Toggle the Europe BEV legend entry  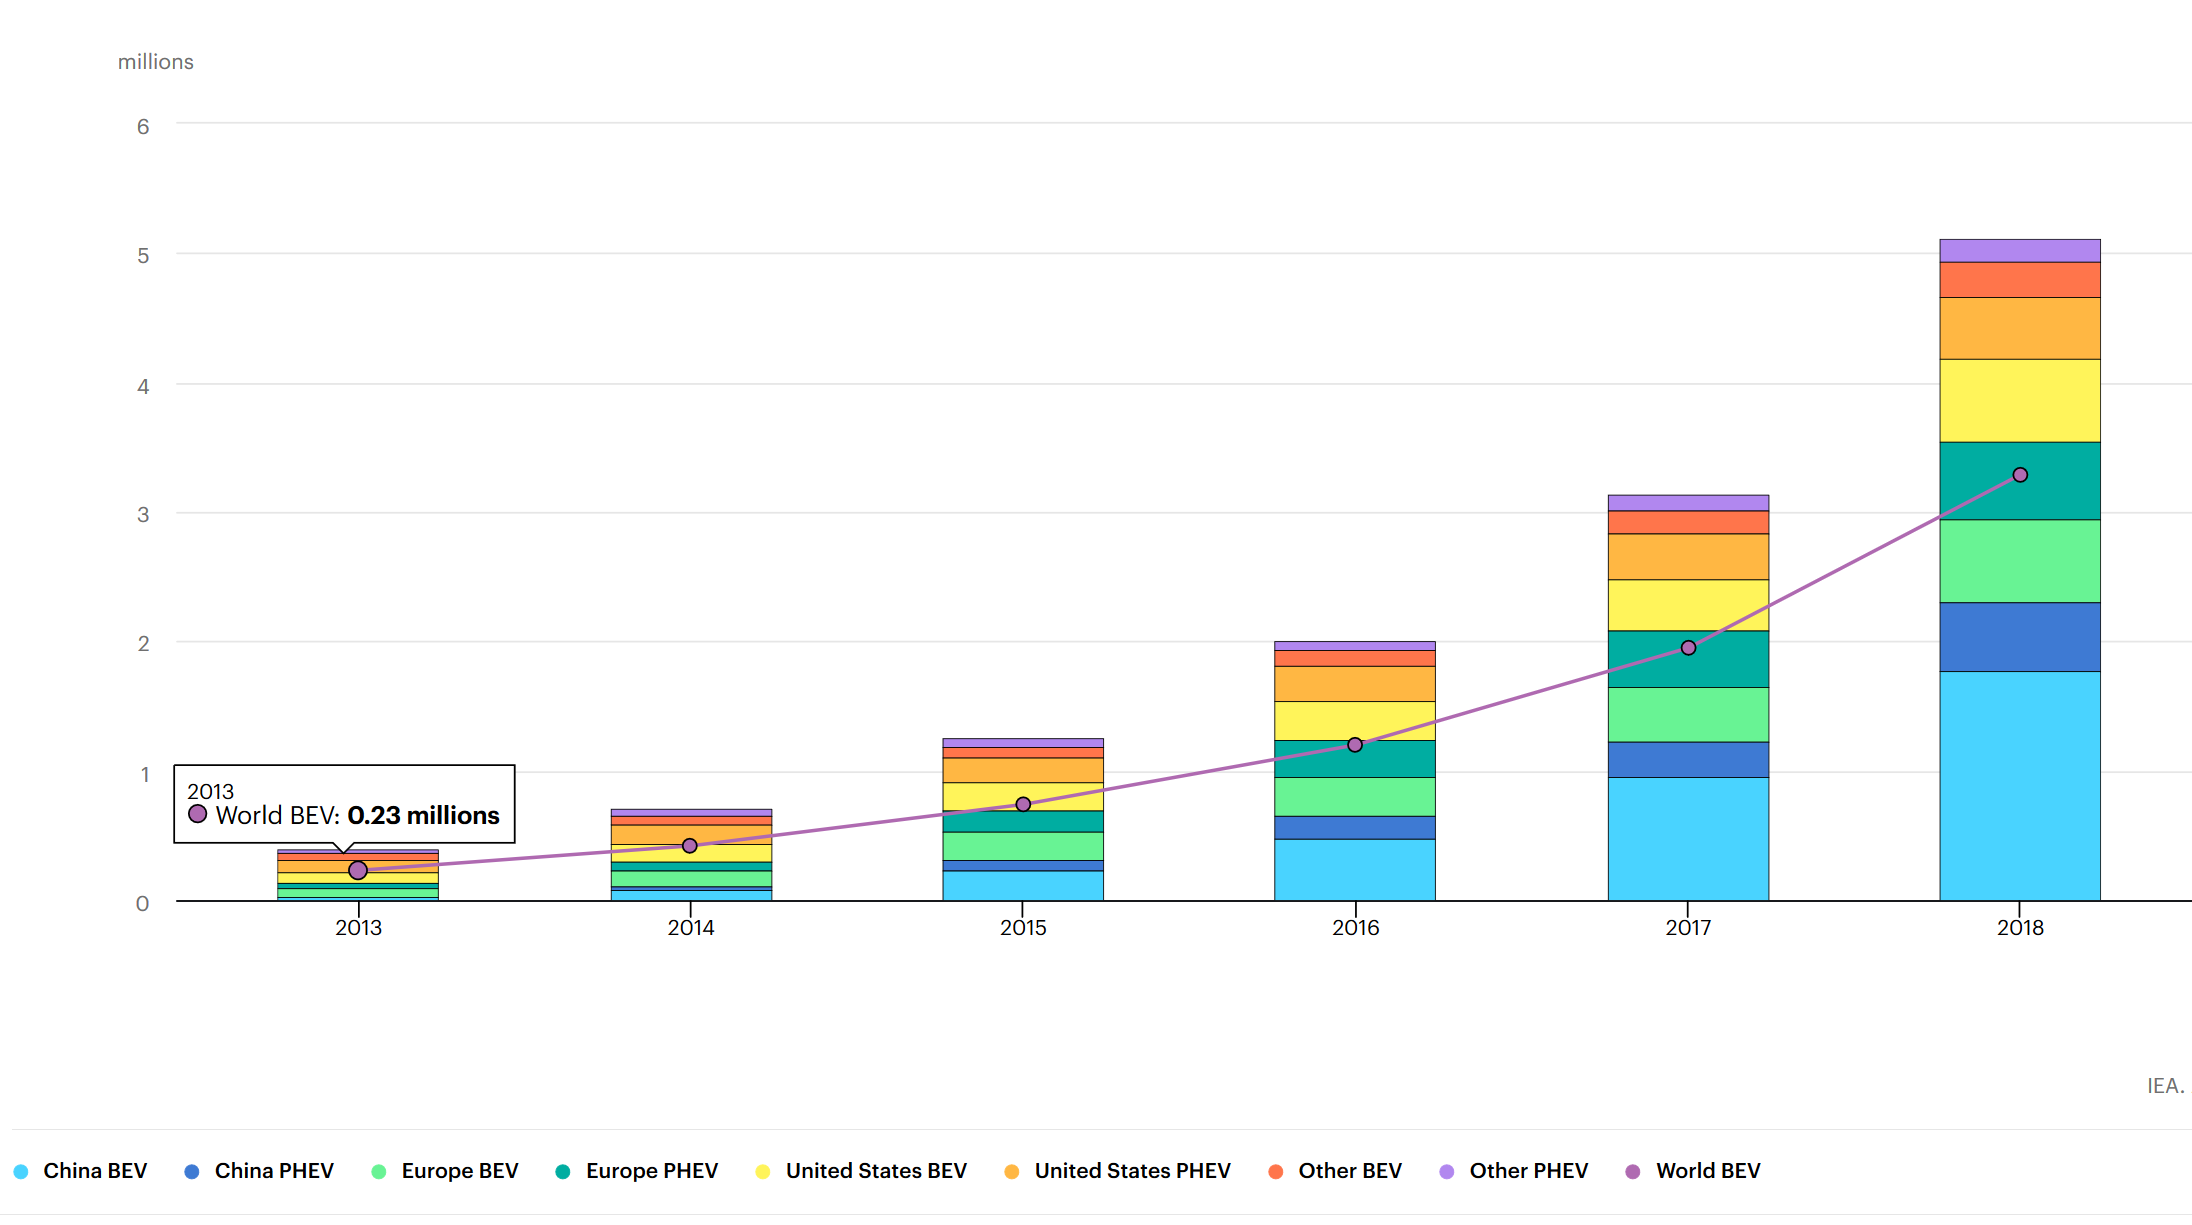444,1171
